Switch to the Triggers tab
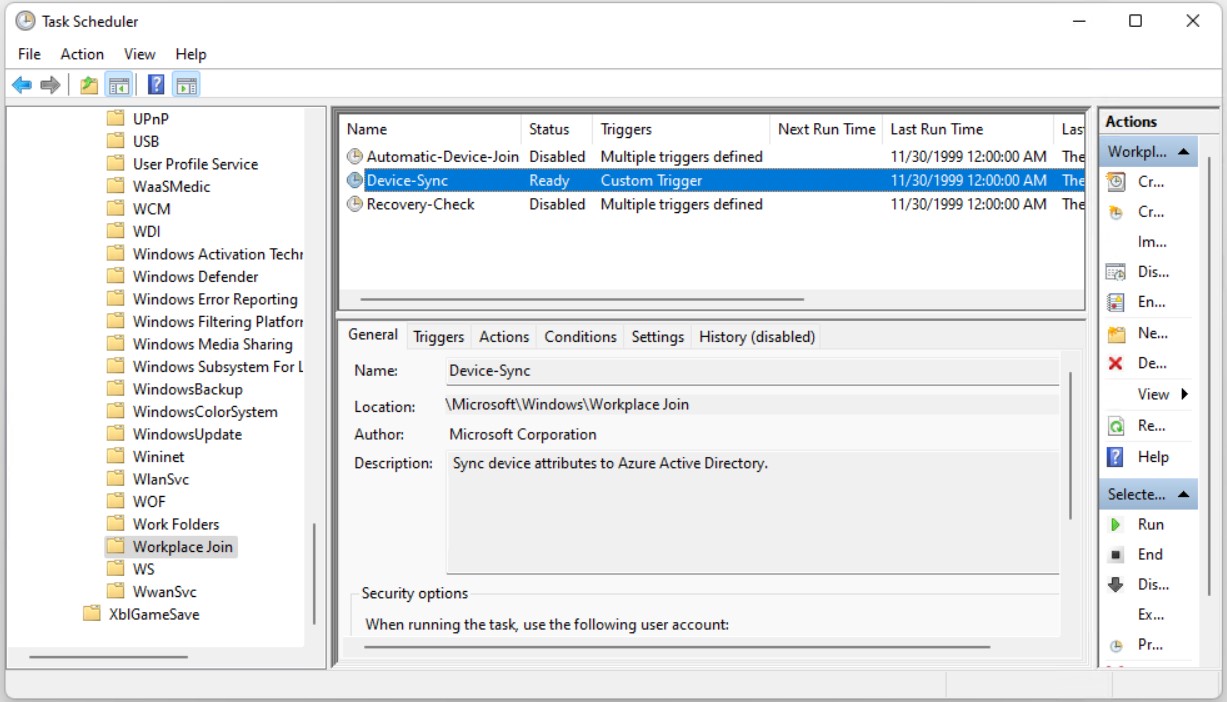 (x=439, y=337)
